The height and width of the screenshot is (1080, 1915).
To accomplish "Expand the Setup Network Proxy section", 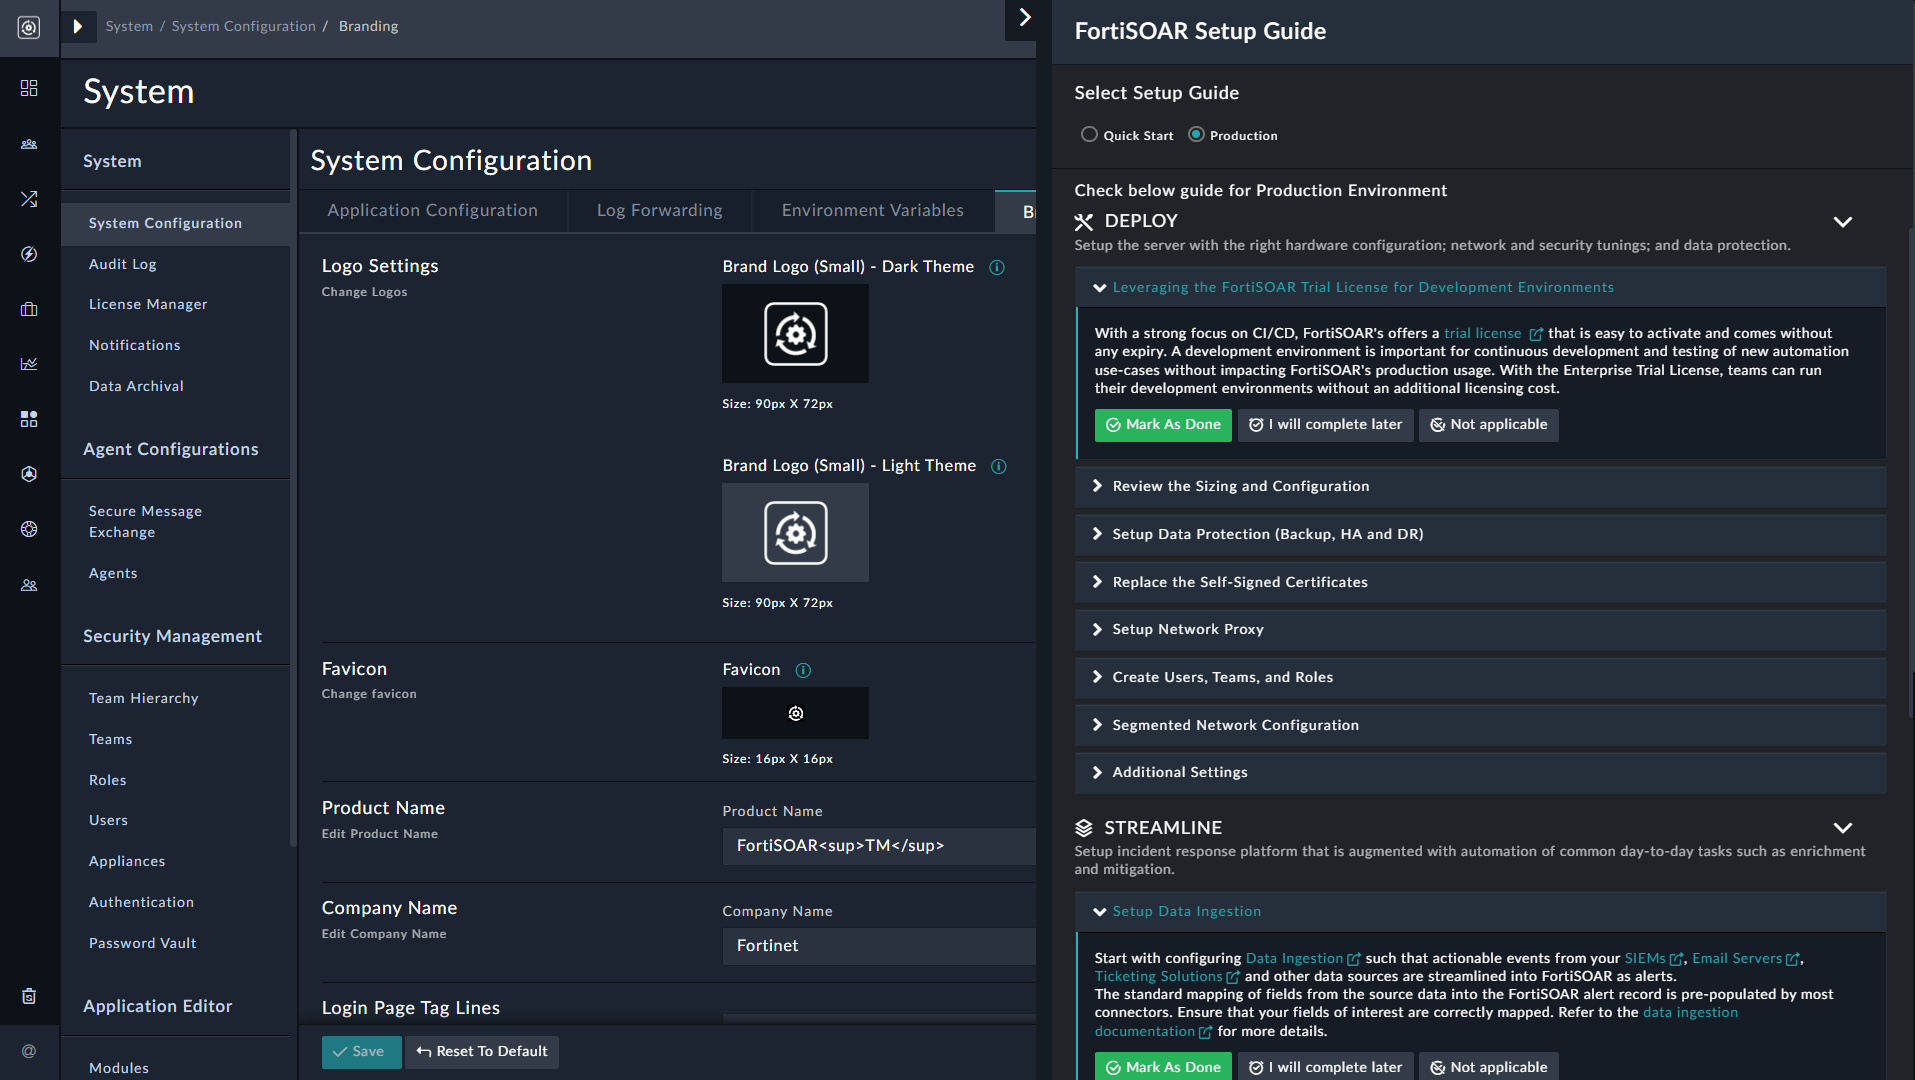I will (1189, 629).
